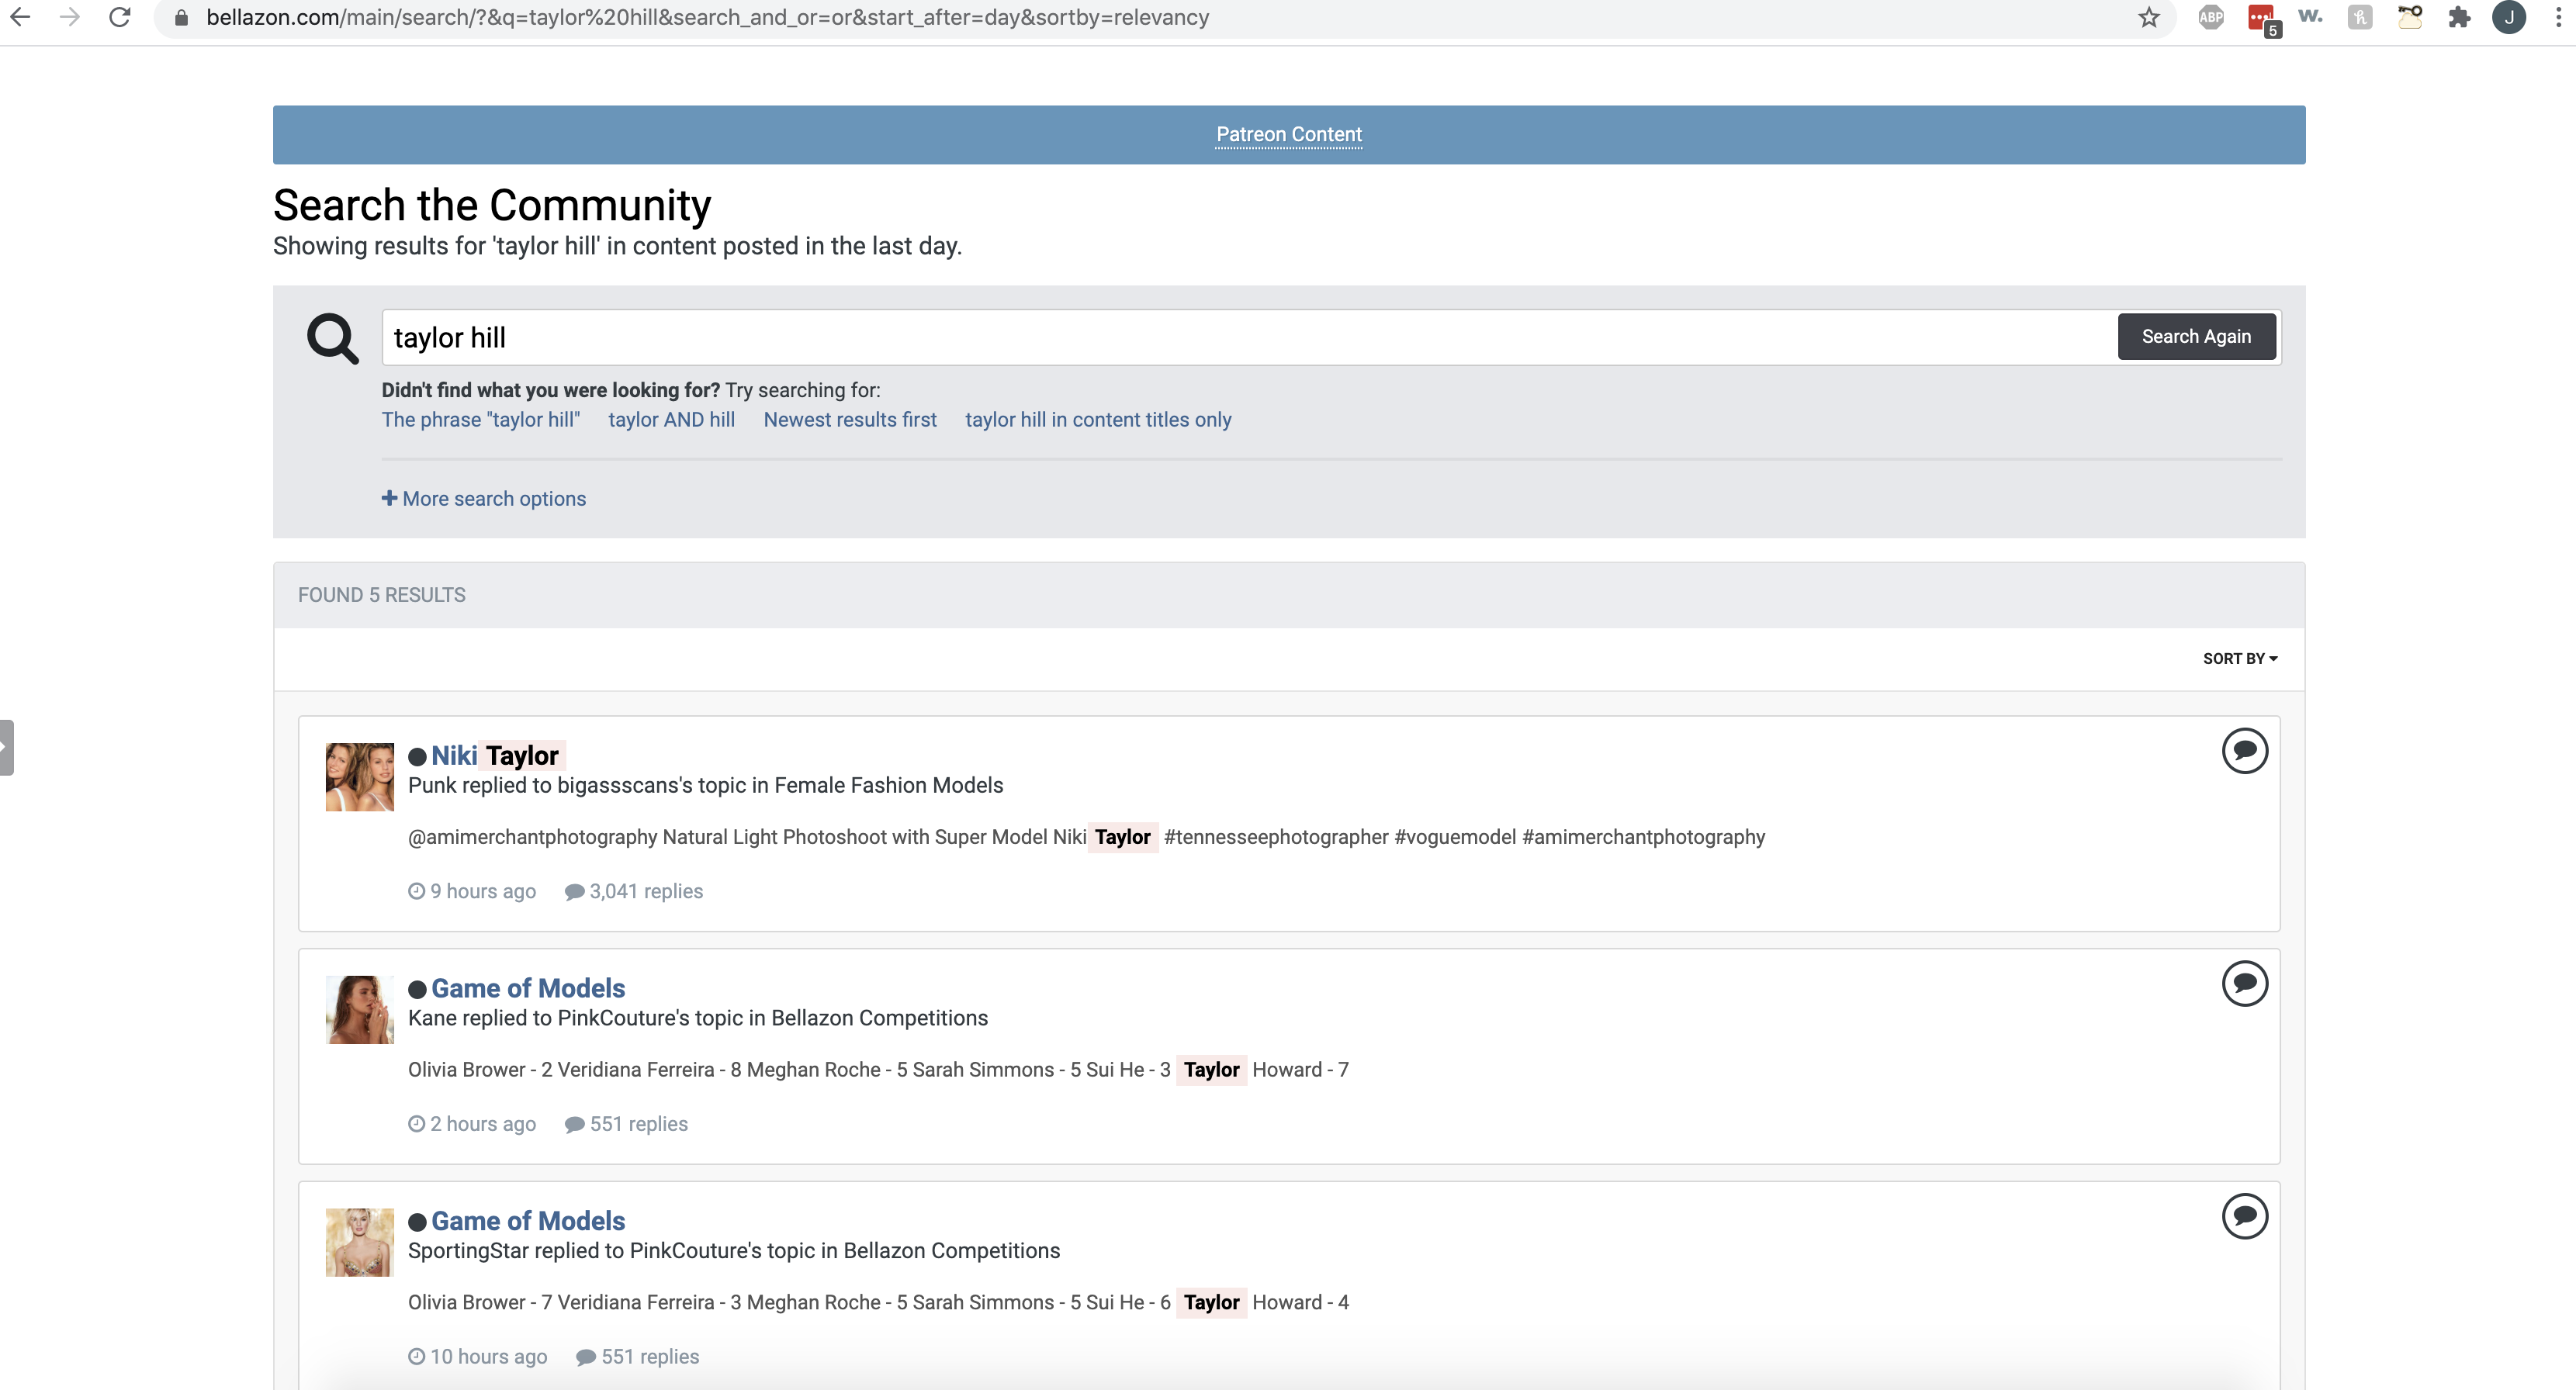The image size is (2576, 1390).
Task: Click the comment bubble icon on SportingStar's result
Action: click(x=2244, y=1216)
